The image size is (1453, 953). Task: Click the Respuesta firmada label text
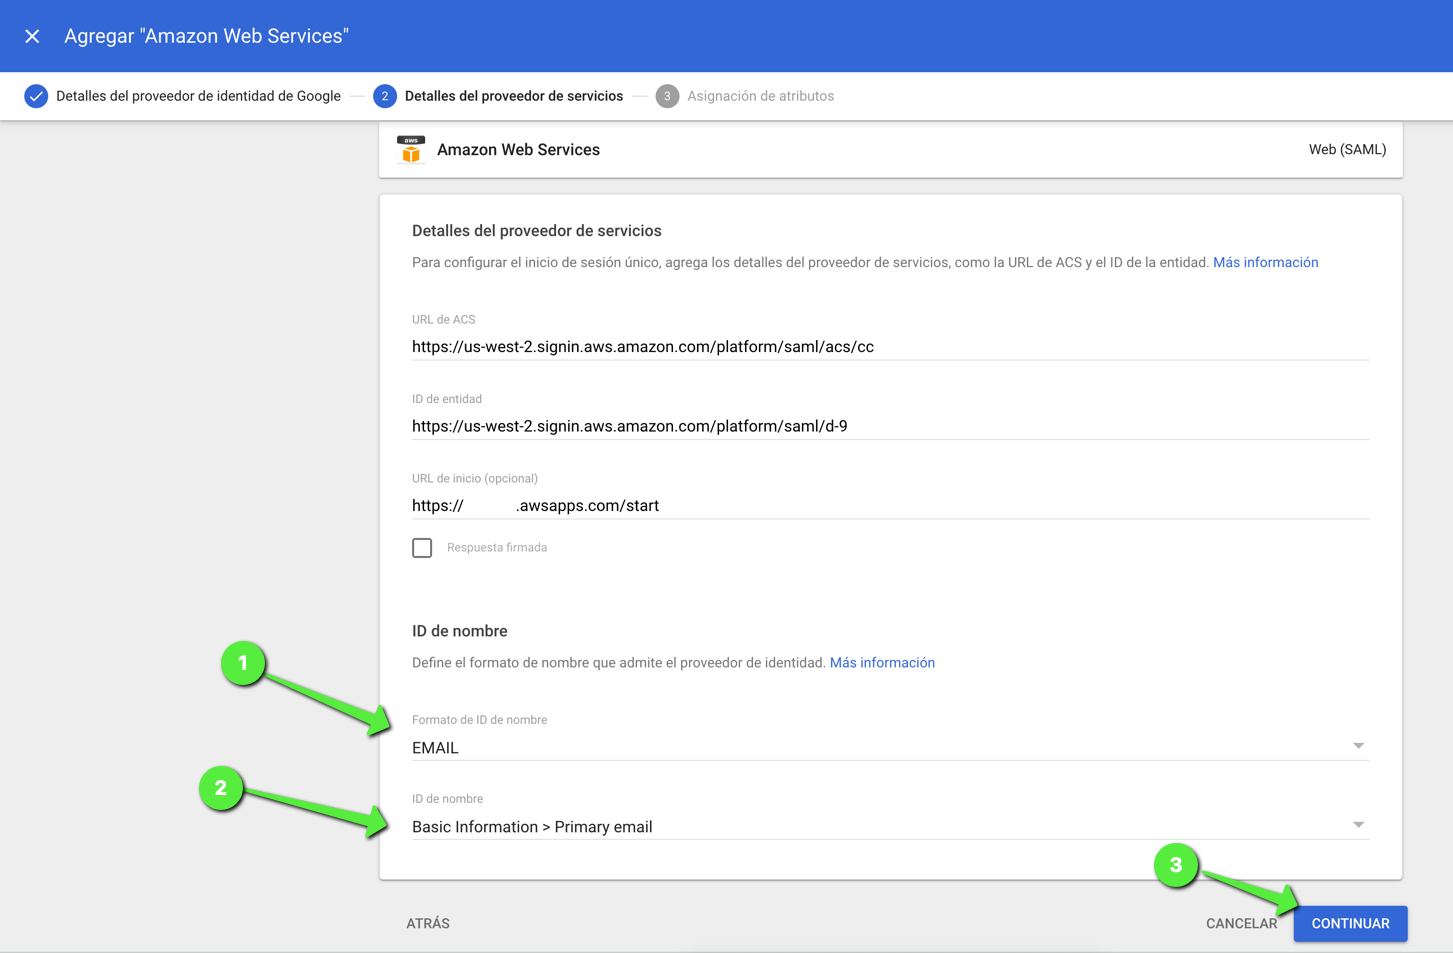click(497, 548)
